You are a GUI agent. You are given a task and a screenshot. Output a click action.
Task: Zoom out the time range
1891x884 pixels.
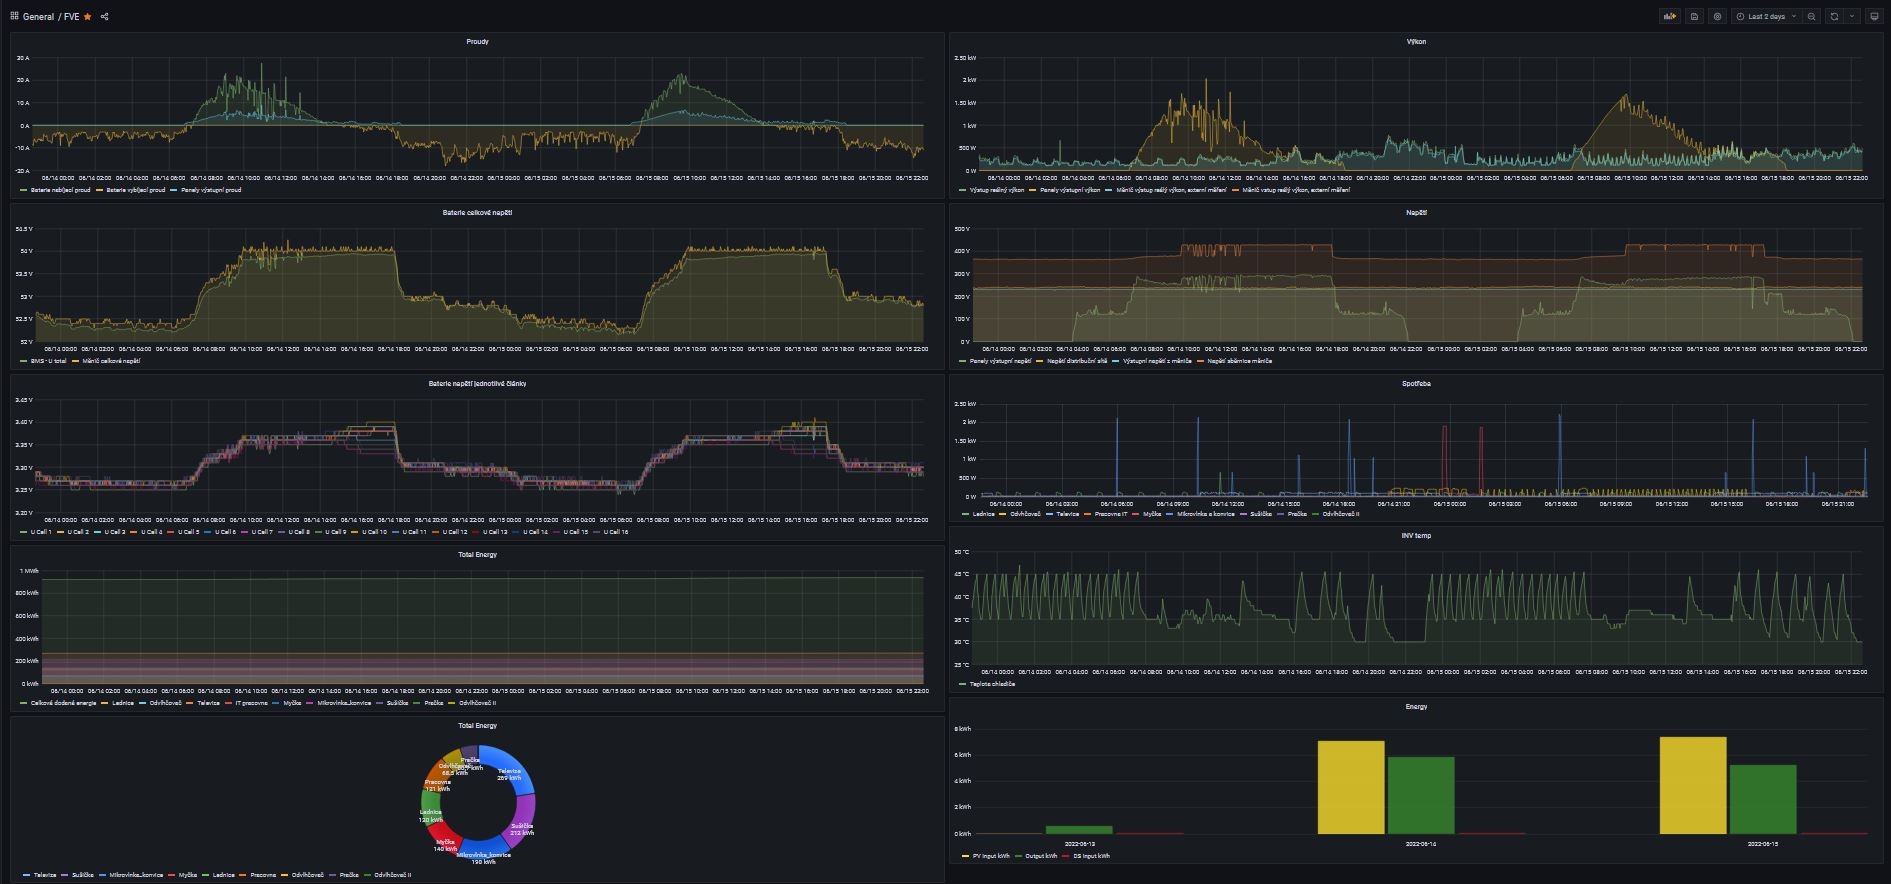point(1811,17)
